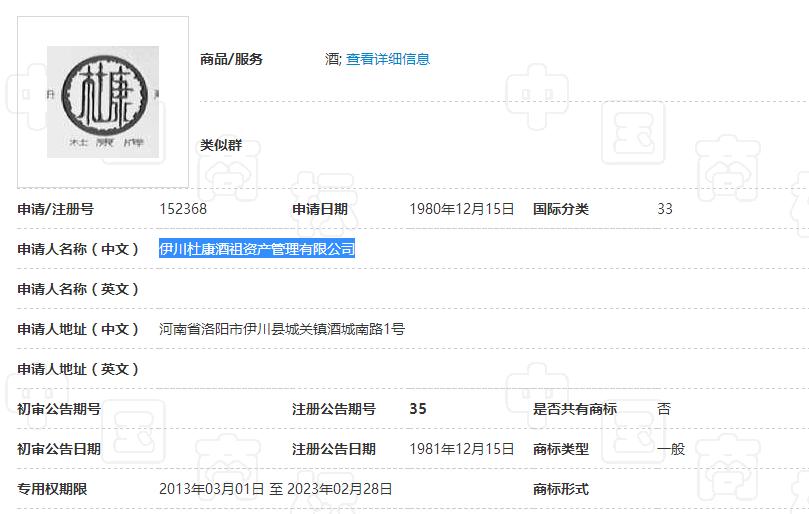
Task: Click the 申请人地址（英文） label
Action: click(x=78, y=369)
